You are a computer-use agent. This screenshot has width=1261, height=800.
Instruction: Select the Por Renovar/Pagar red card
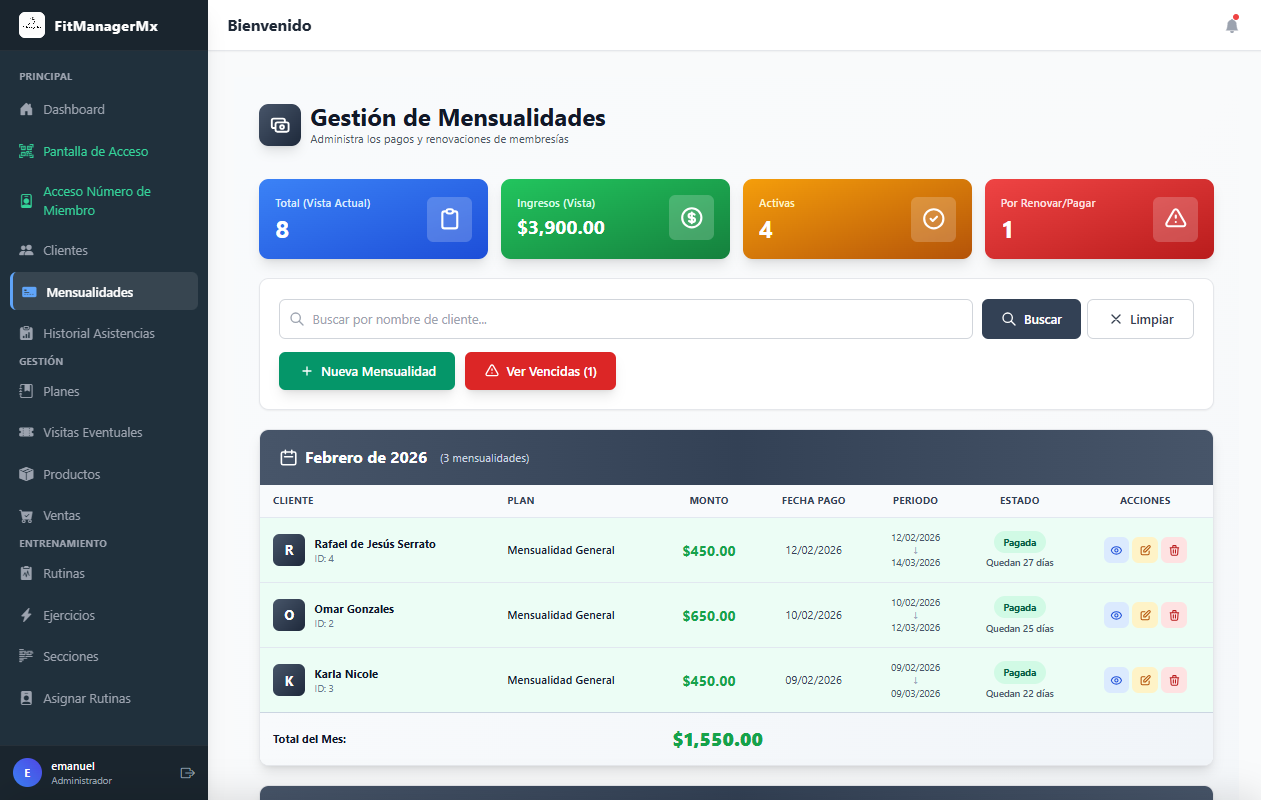[1099, 219]
